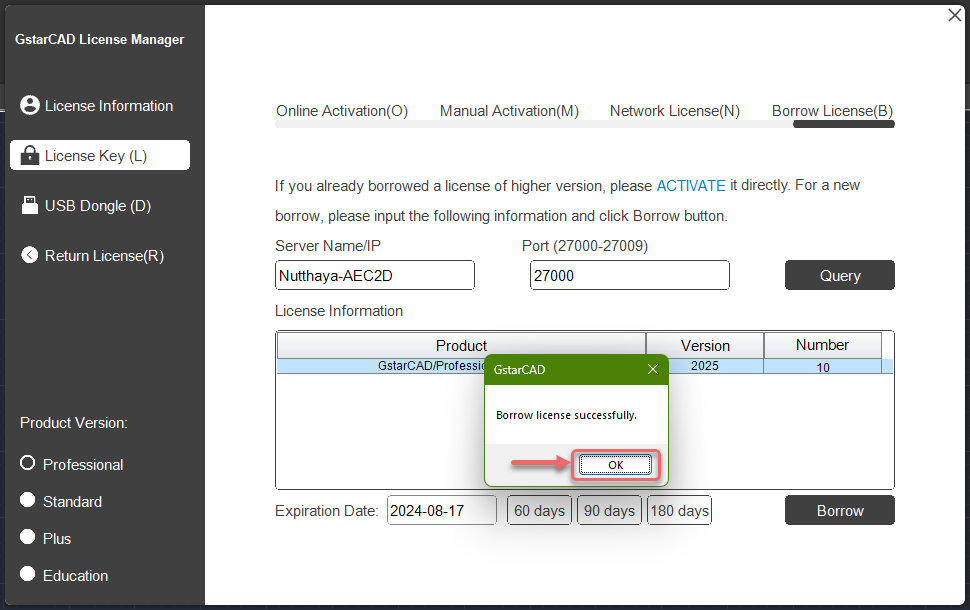Select the Education product version
The height and width of the screenshot is (610, 970).
29,575
